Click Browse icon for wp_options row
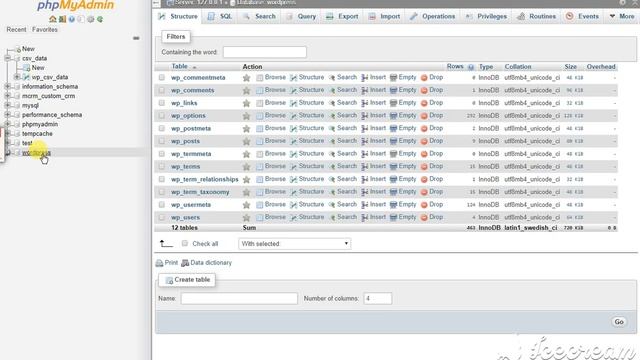This screenshot has height=360, width=640. [260, 116]
